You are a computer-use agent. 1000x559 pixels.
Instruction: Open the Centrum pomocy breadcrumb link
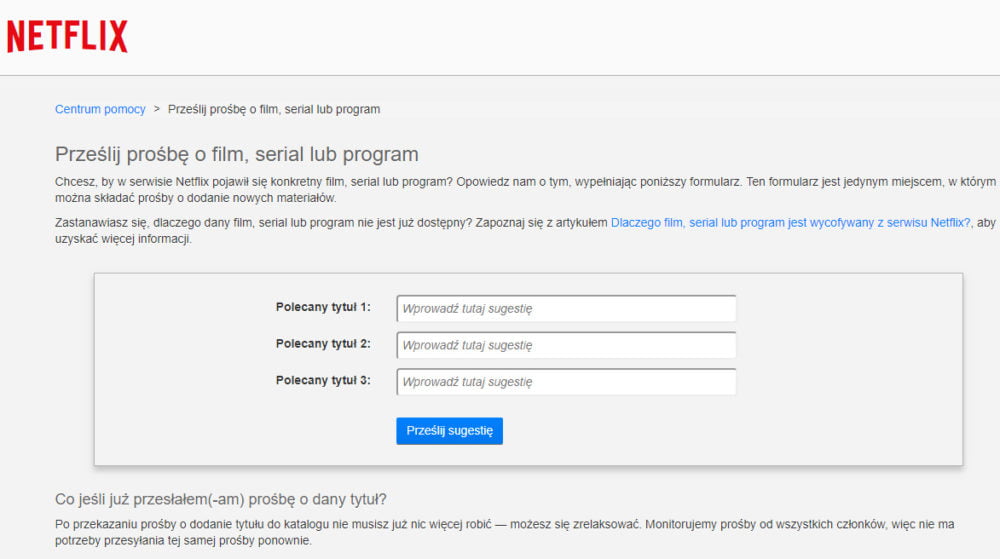tap(100, 109)
